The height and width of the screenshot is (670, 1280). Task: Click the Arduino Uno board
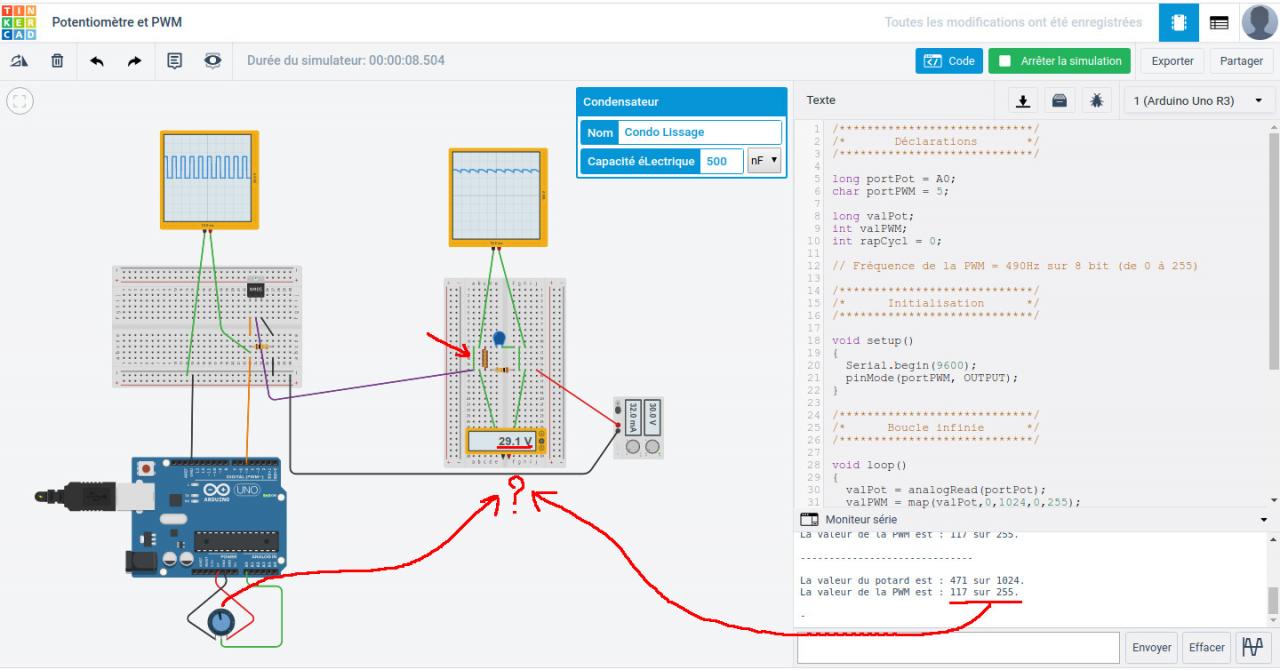206,516
